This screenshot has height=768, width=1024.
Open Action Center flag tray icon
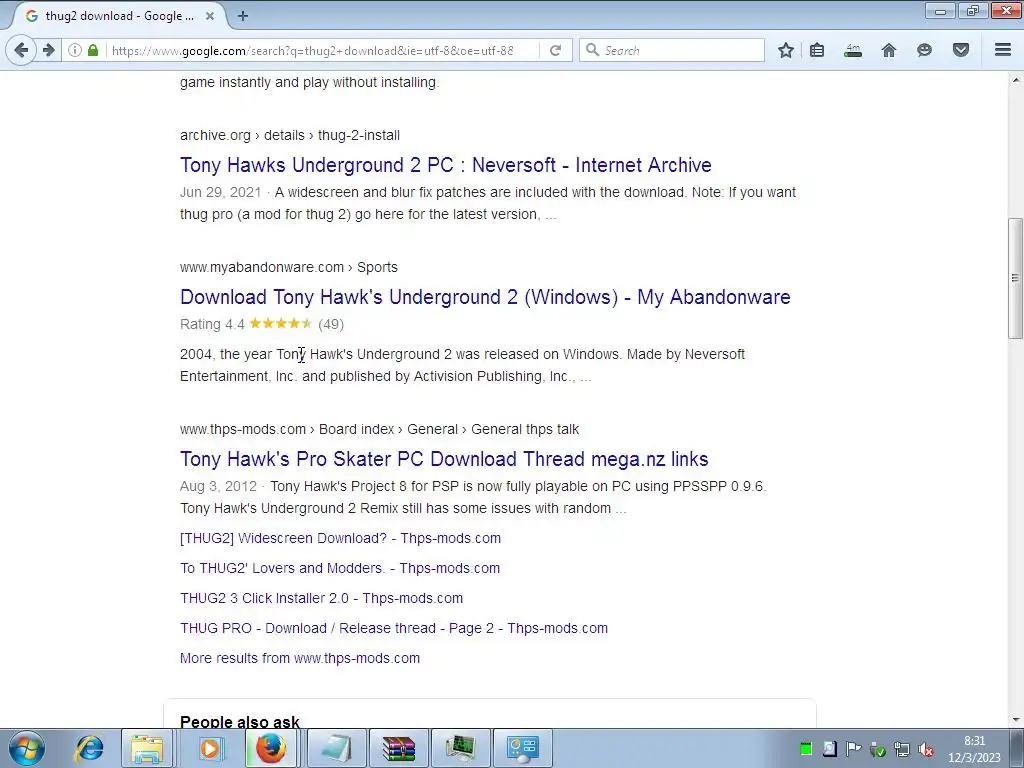click(x=853, y=749)
